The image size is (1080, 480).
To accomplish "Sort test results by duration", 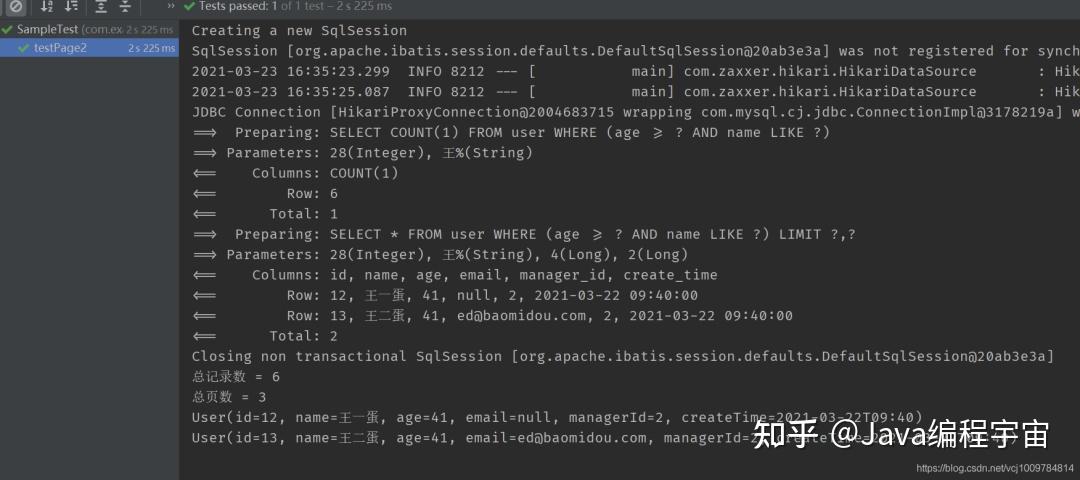I will tap(71, 7).
